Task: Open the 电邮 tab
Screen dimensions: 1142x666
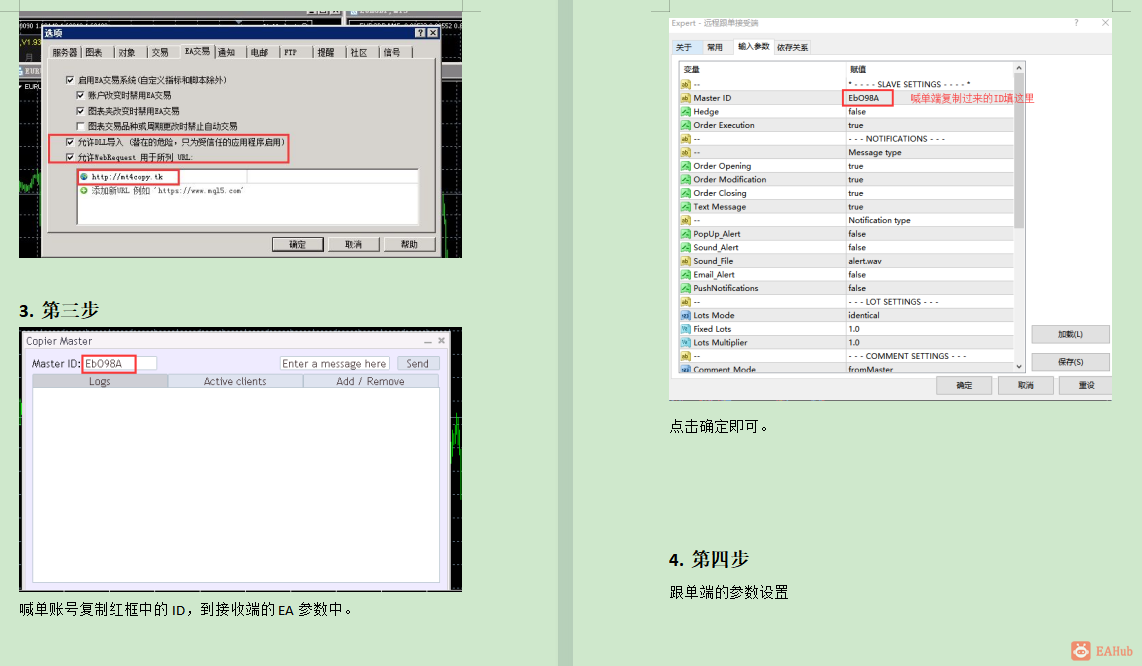Action: [259, 52]
